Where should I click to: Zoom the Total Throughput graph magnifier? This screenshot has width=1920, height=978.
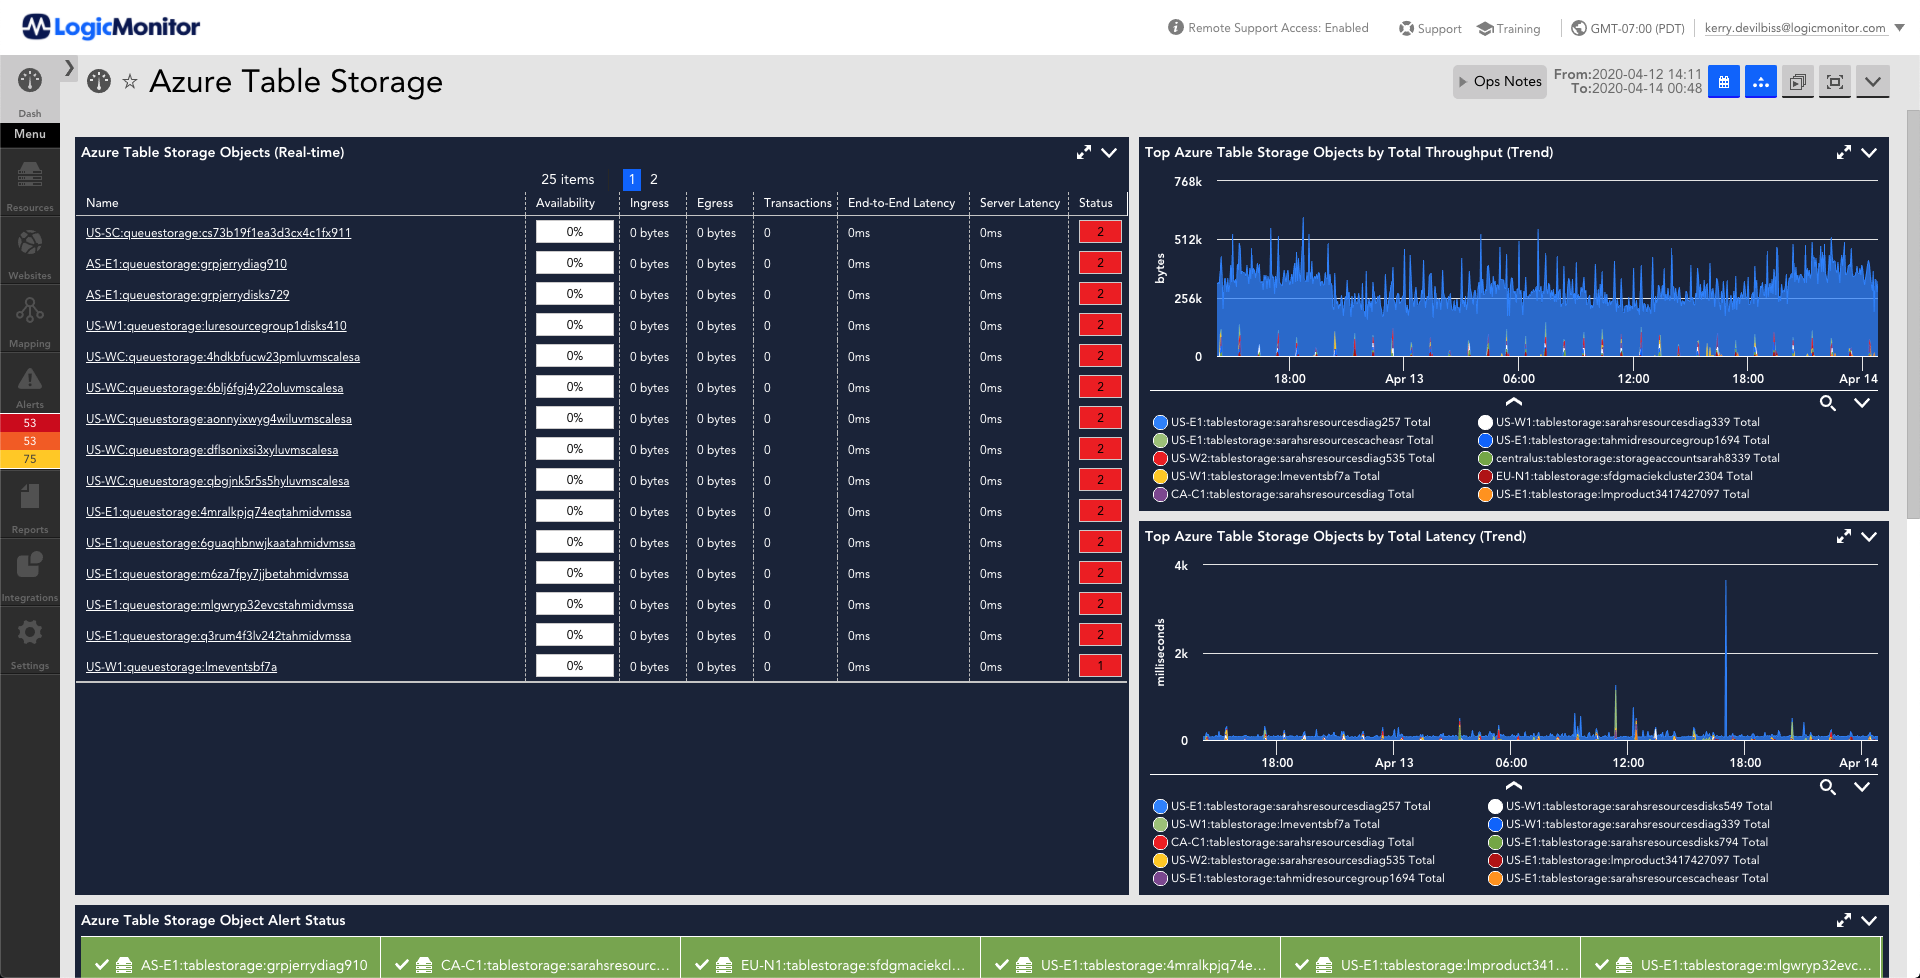click(x=1827, y=403)
